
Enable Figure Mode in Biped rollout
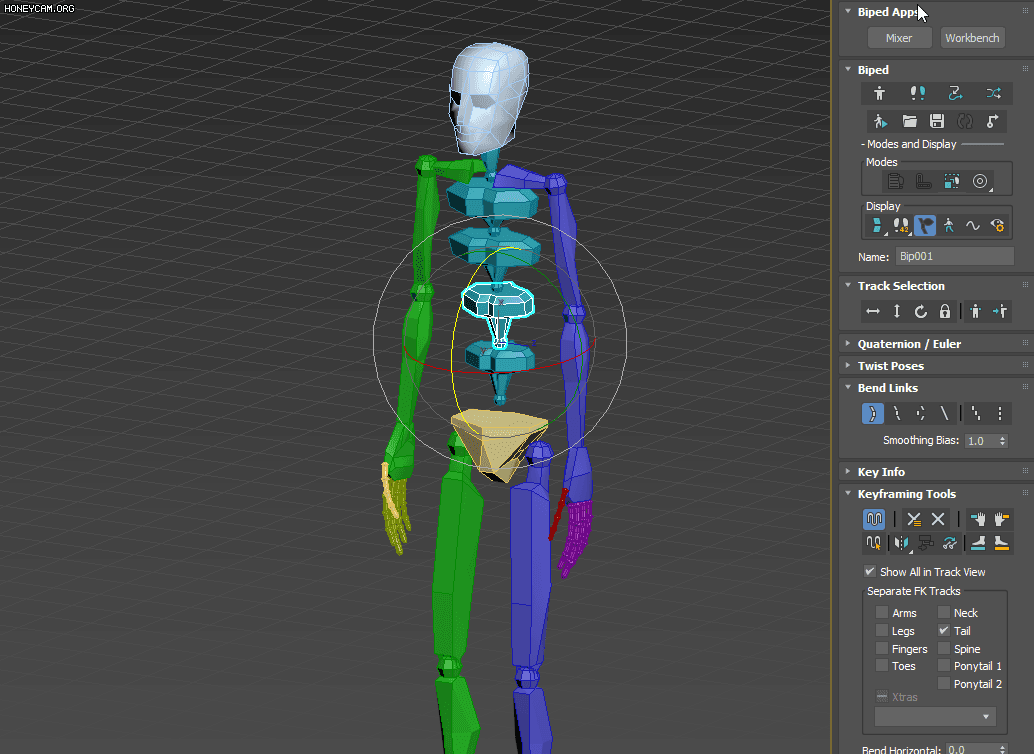tap(879, 93)
